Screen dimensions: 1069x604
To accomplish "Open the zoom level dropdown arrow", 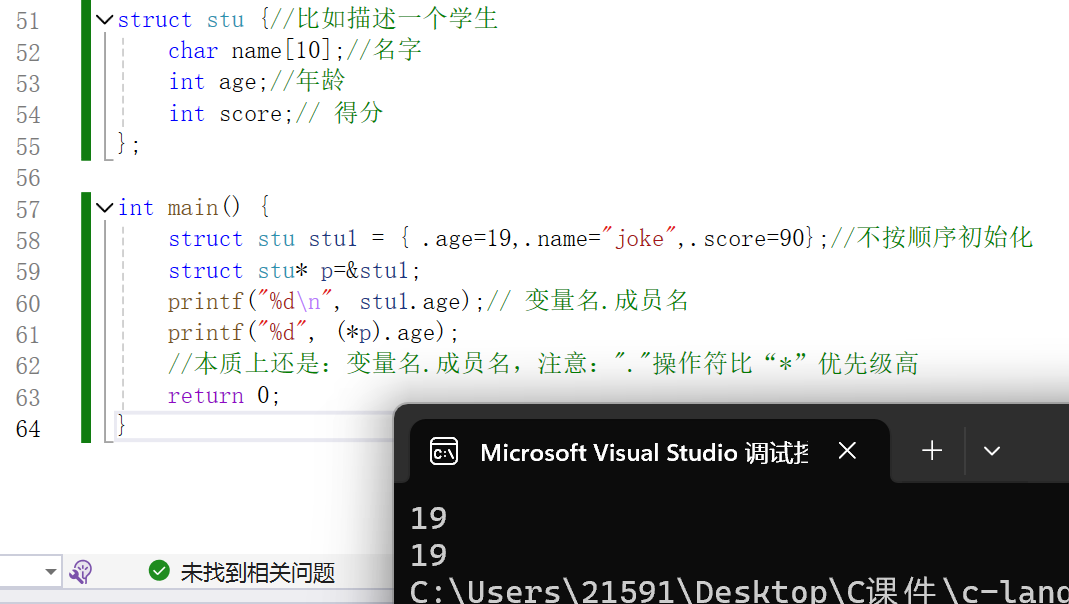I will pos(50,572).
